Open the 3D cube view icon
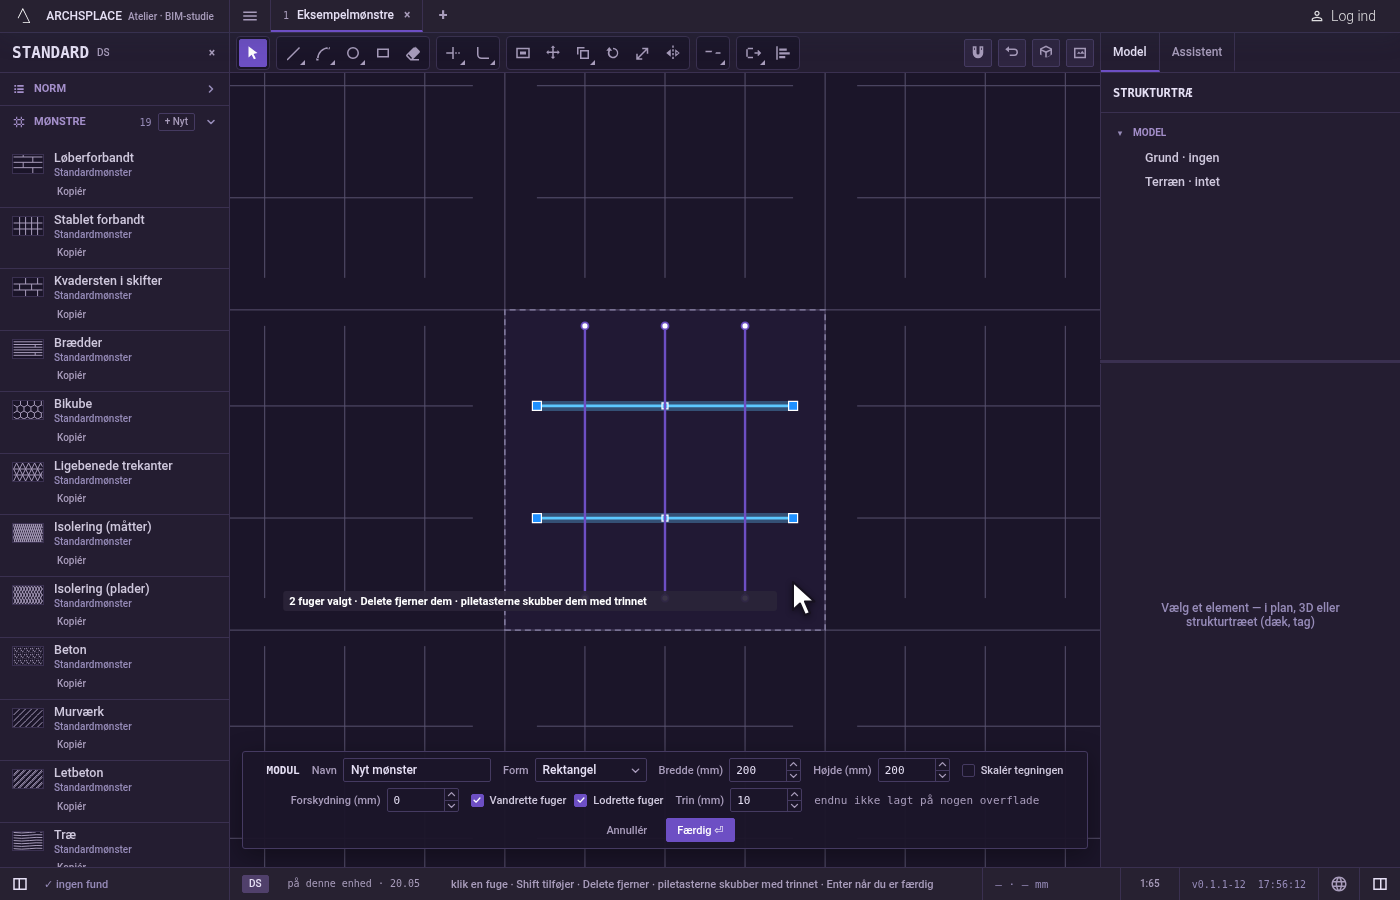The height and width of the screenshot is (900, 1400). pos(1046,52)
